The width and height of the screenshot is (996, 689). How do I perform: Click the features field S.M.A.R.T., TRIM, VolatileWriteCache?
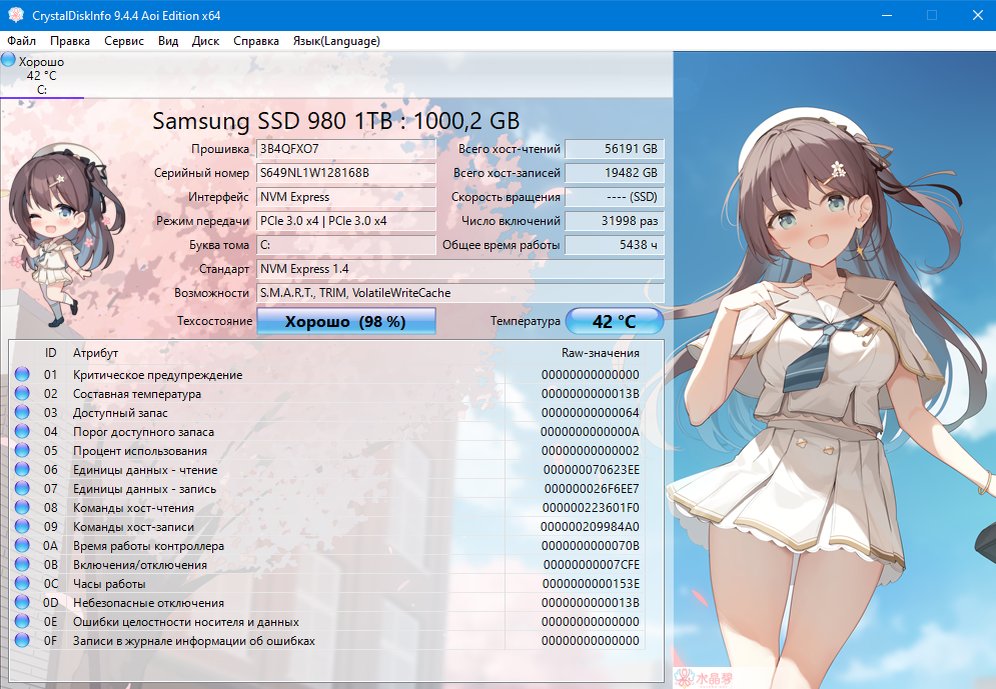pos(461,293)
